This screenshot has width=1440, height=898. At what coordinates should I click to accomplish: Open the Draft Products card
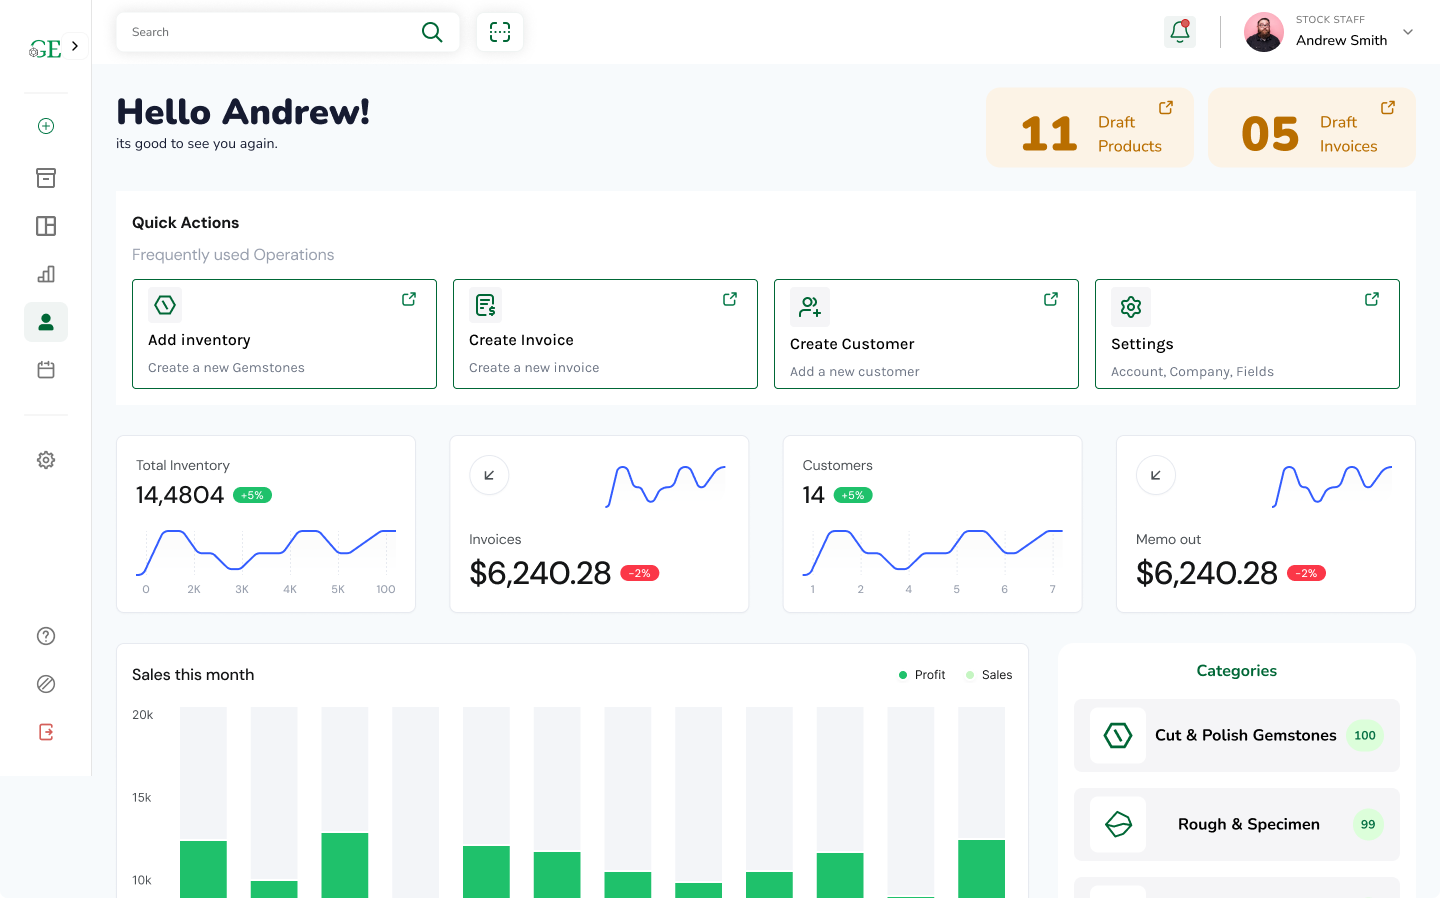[1089, 128]
